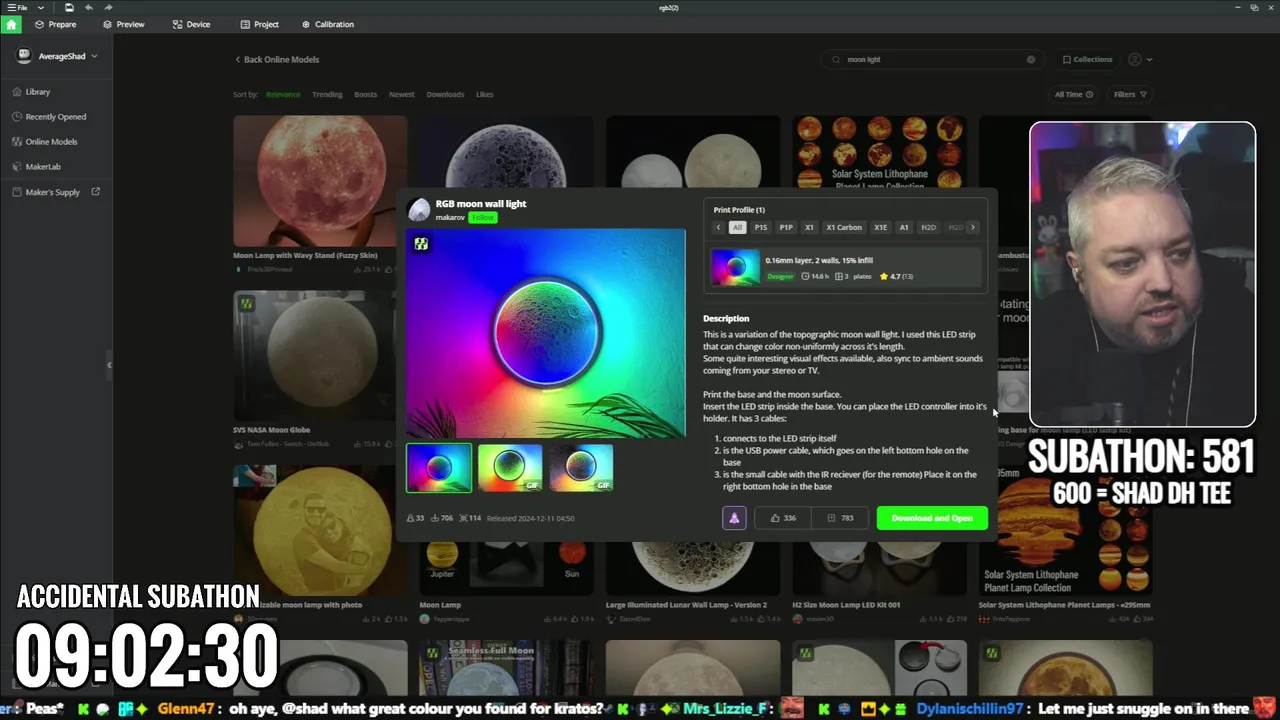Switch to the Calibration tab
This screenshot has width=1280, height=720.
coord(327,24)
